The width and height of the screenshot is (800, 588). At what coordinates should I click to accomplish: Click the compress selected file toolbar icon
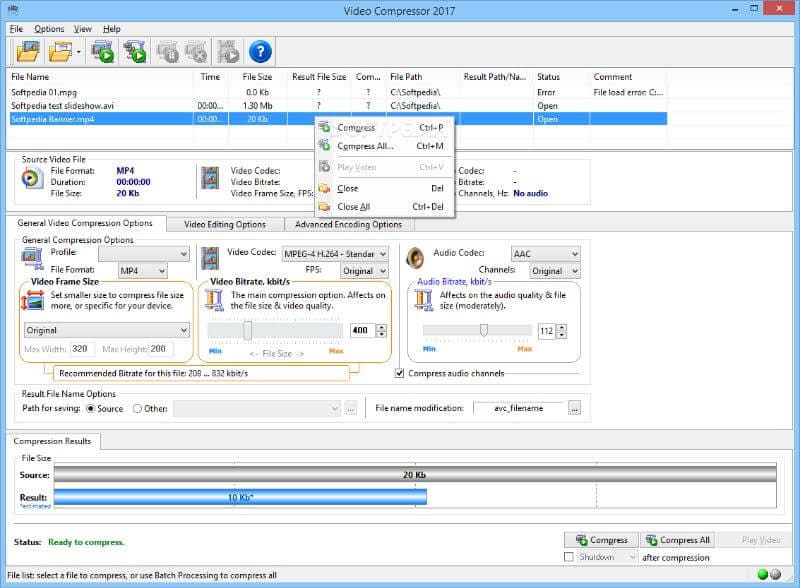click(102, 51)
